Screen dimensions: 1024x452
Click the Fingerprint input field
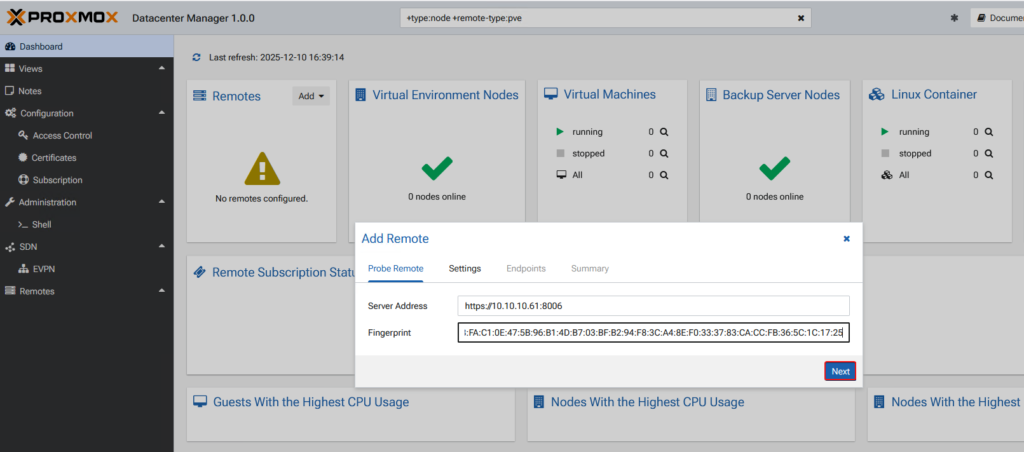pyautogui.click(x=653, y=332)
